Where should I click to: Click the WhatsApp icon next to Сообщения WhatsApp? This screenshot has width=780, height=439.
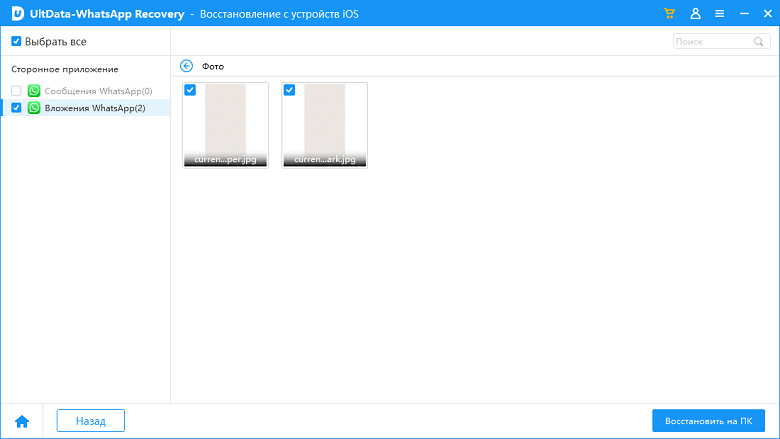(34, 91)
